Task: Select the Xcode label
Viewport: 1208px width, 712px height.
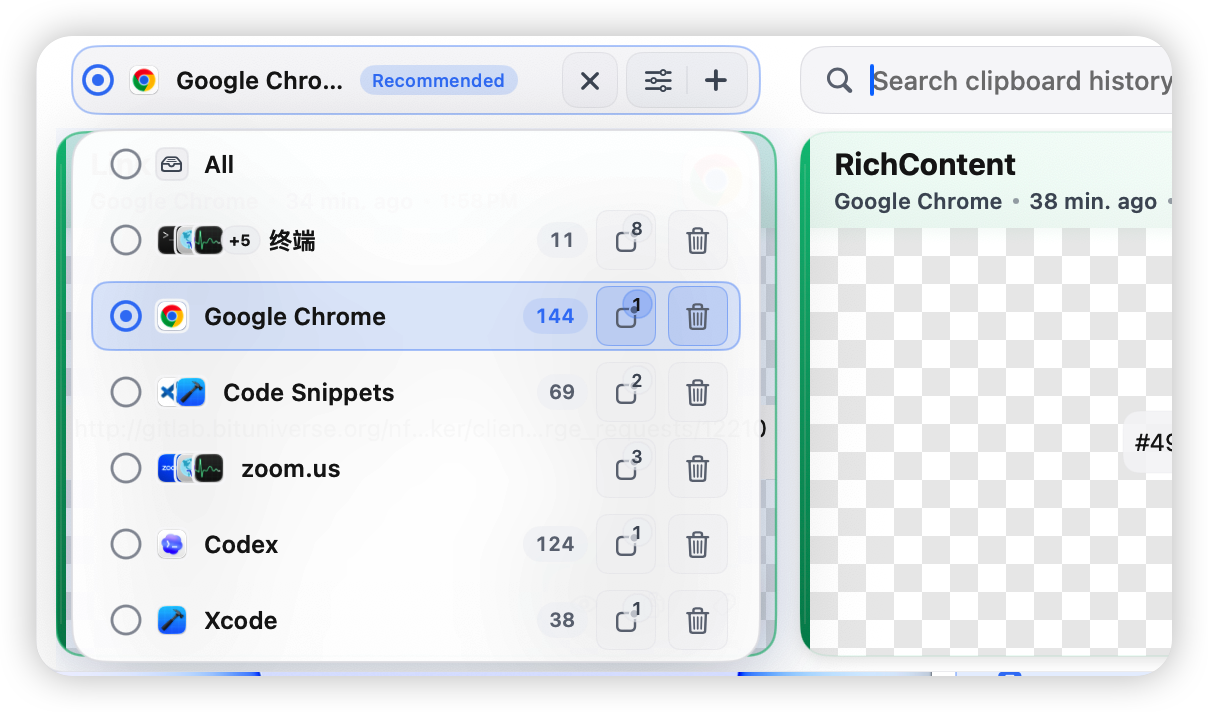Action: click(x=241, y=620)
